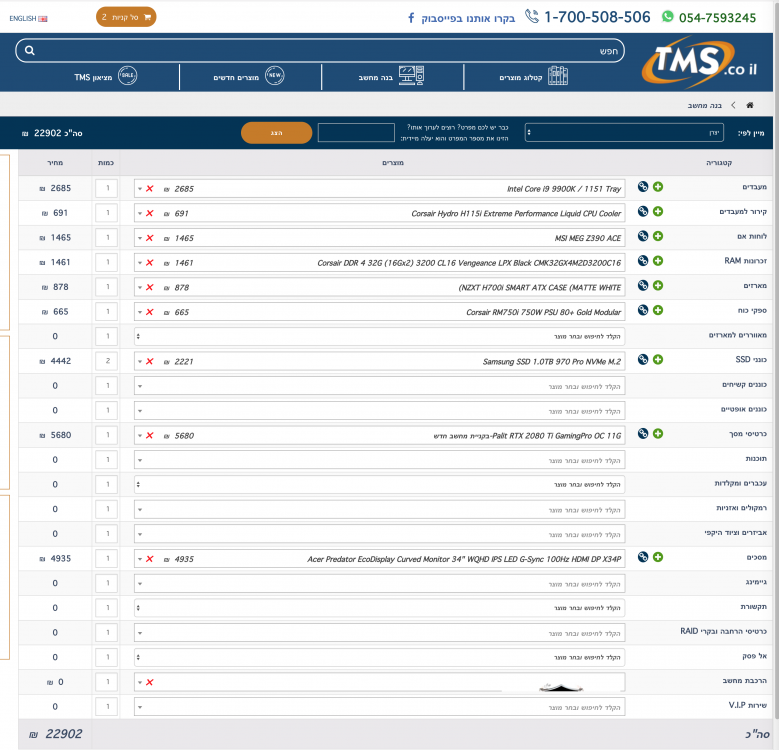Open software product dropdown

[x=380, y=460]
